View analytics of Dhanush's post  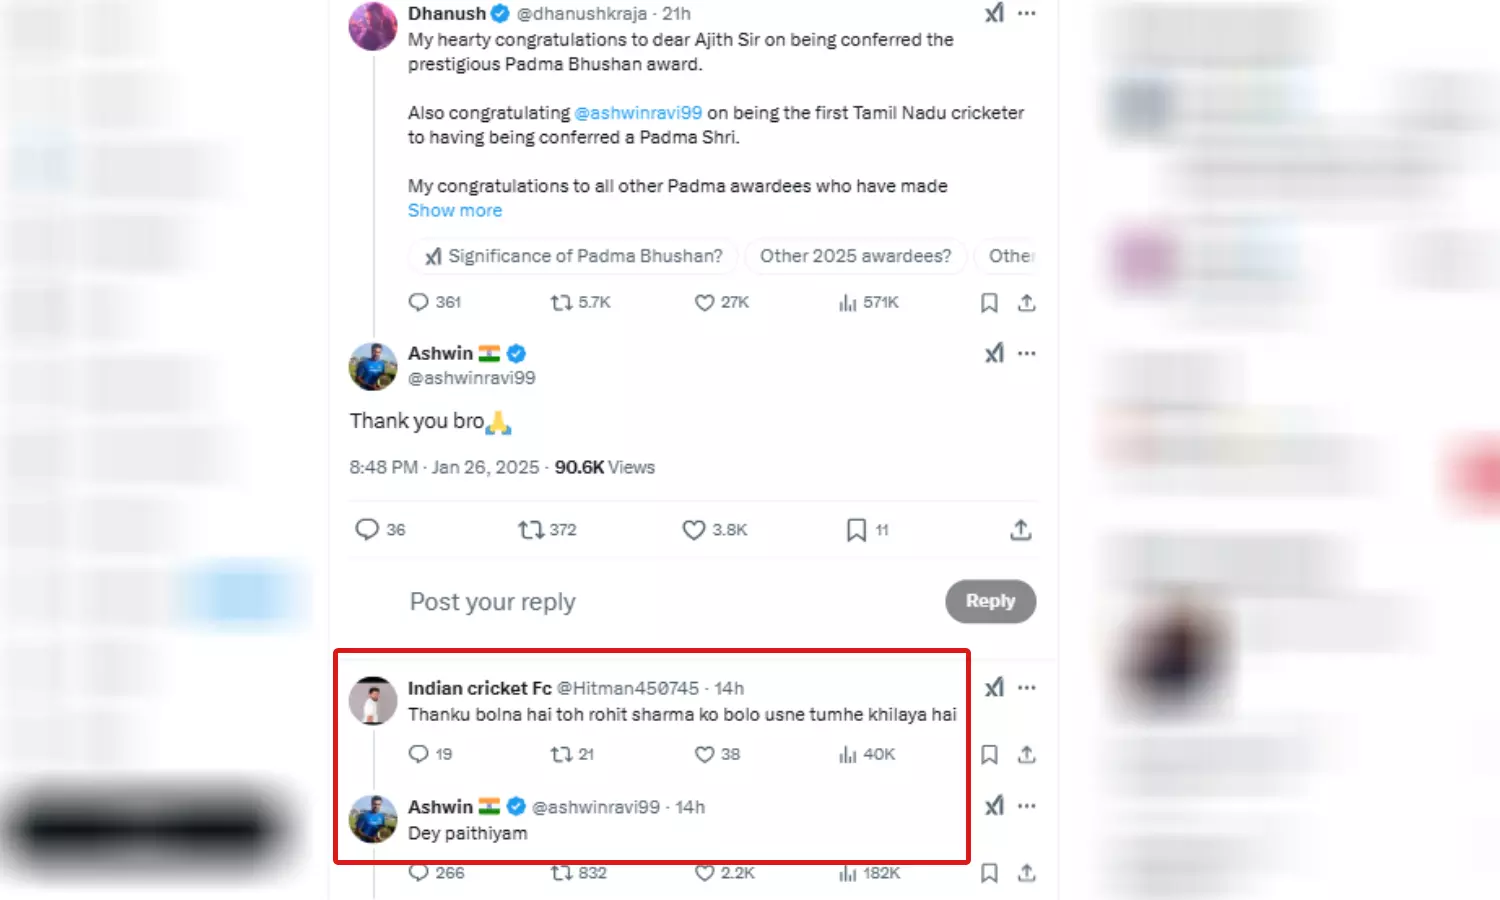848,303
